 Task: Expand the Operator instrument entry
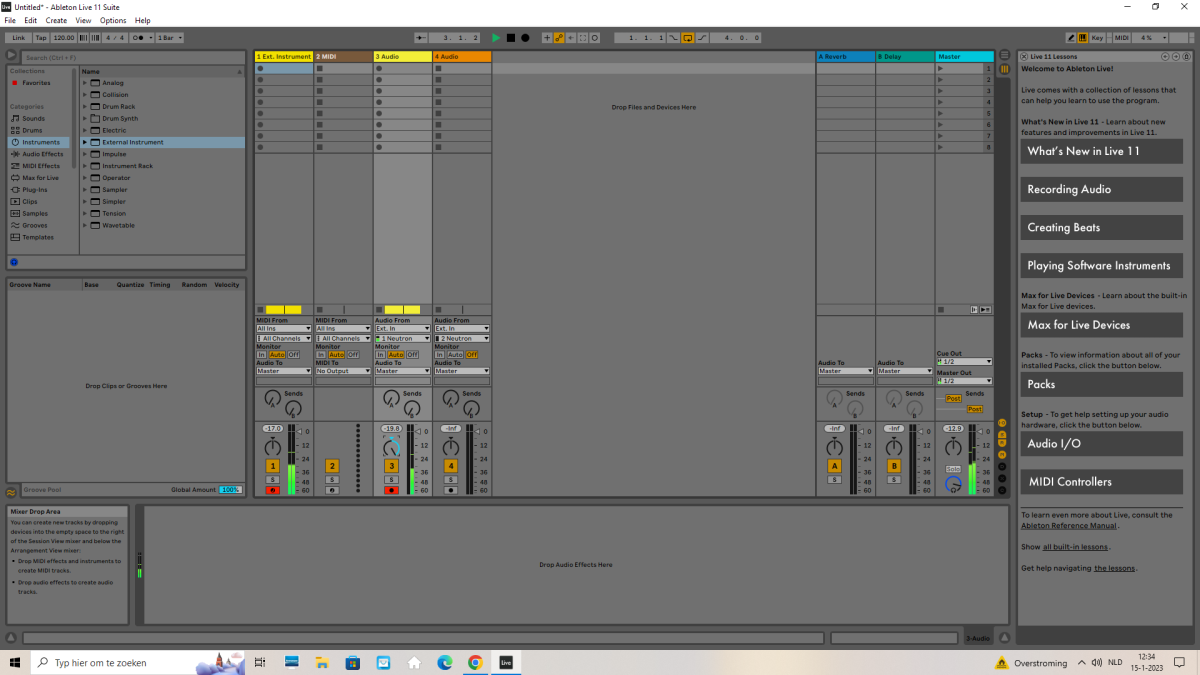85,178
